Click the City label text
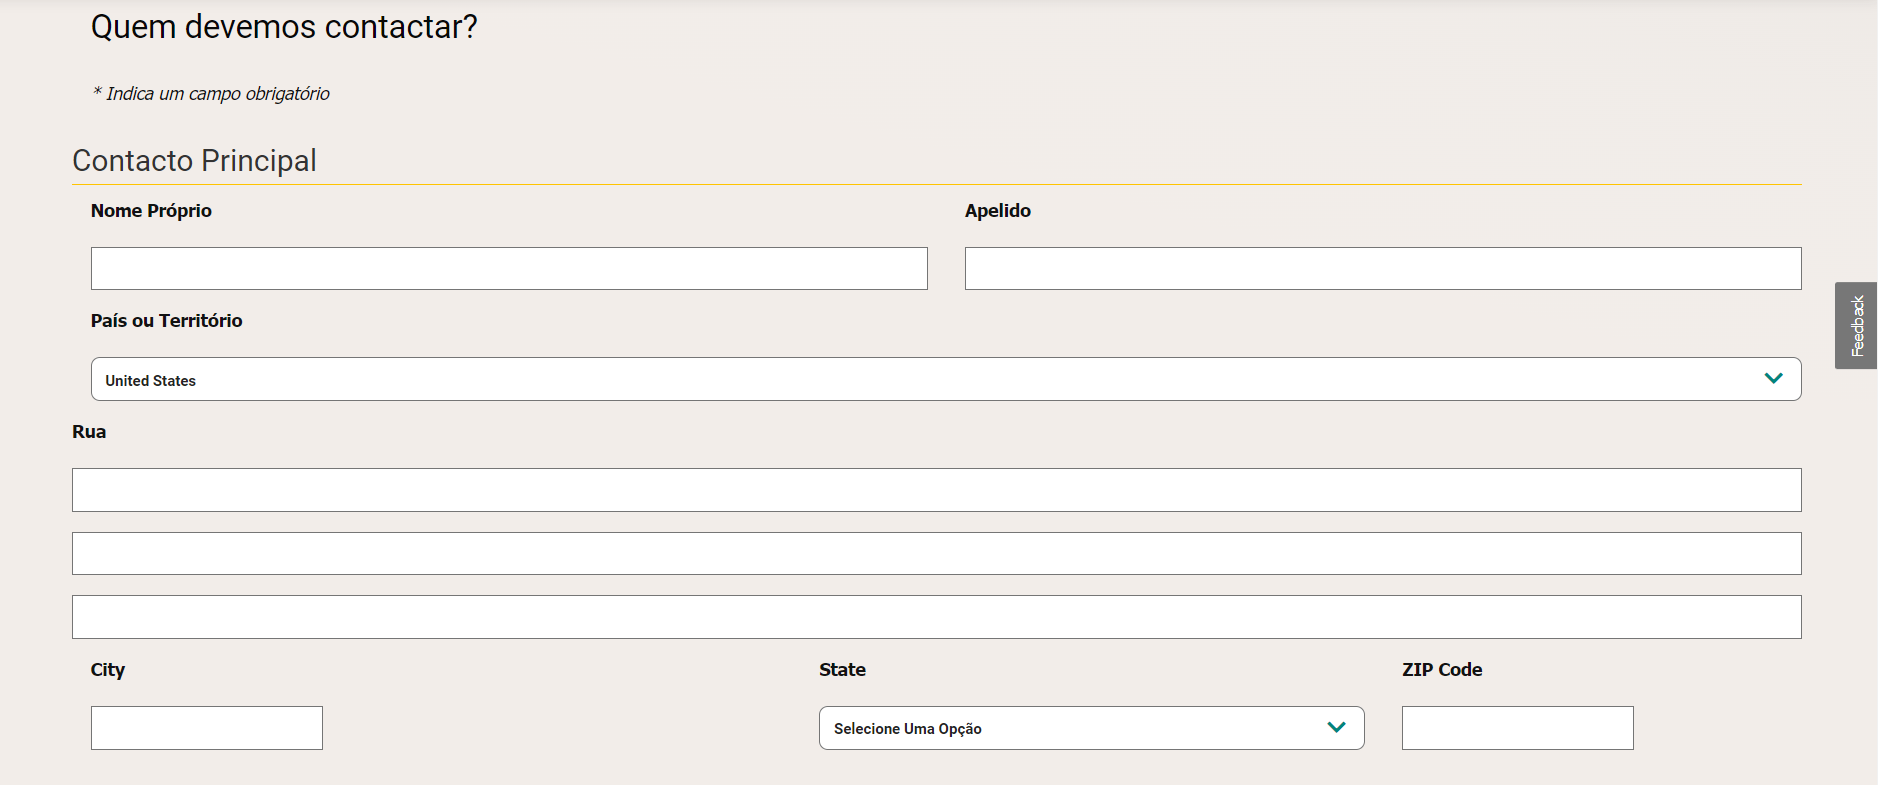 pyautogui.click(x=108, y=670)
